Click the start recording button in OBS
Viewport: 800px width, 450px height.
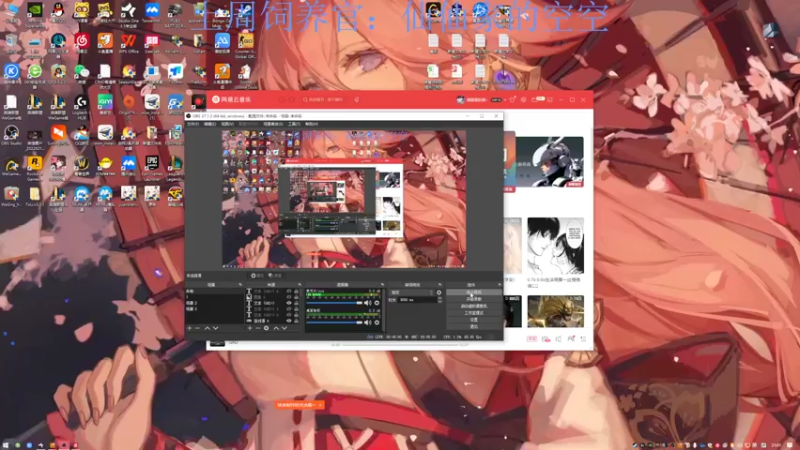tap(473, 298)
